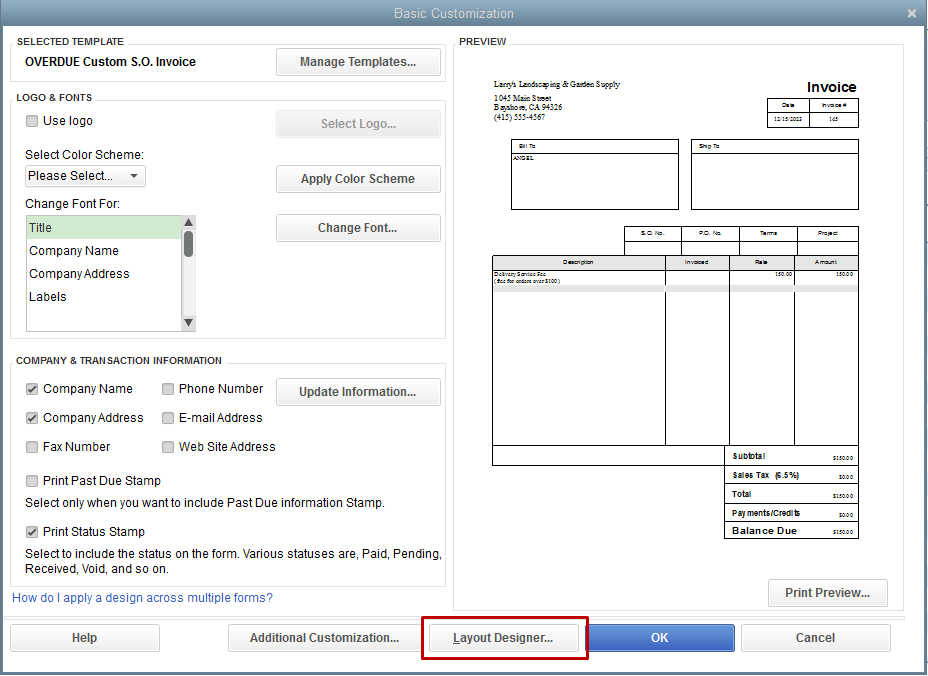Image resolution: width=928 pixels, height=676 pixels.
Task: Select Company Address in font list
Action: point(104,273)
